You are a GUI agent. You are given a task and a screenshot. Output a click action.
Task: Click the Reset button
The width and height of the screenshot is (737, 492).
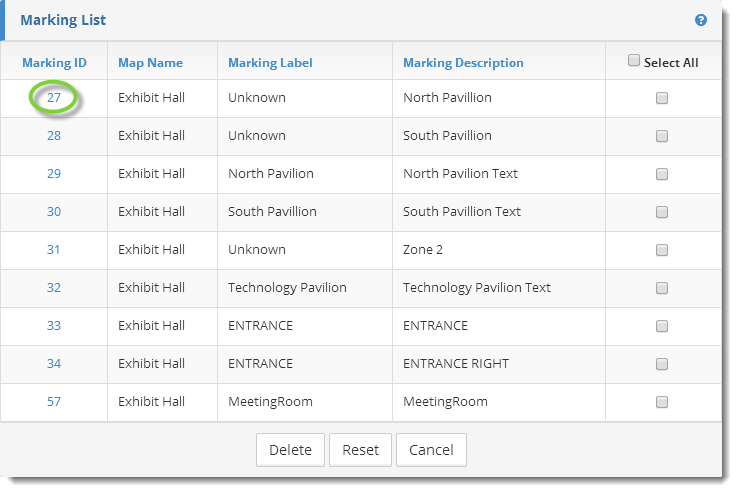360,450
